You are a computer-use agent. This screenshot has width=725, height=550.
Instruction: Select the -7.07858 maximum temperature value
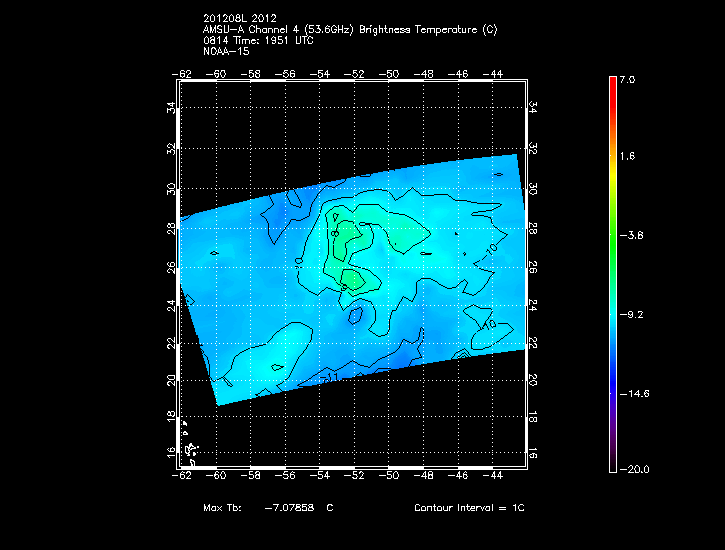point(289,508)
